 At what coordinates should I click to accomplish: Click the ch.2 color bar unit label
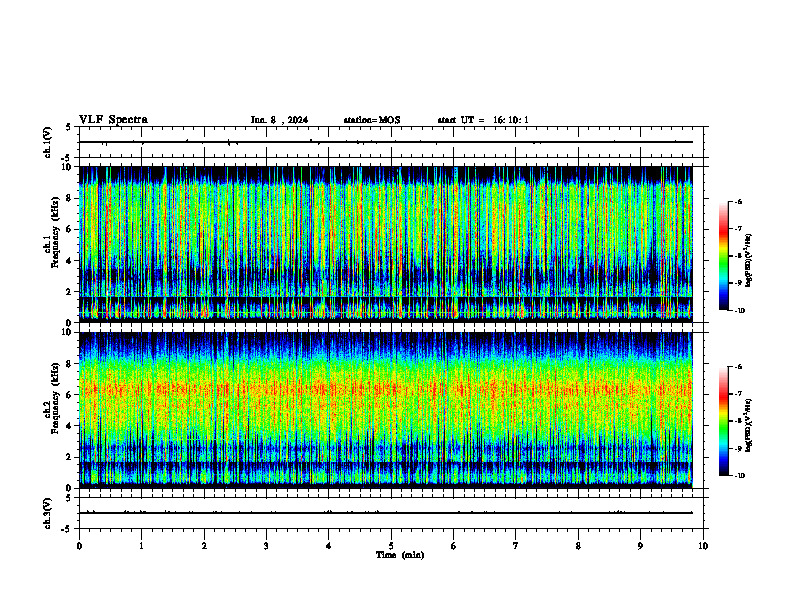click(749, 425)
